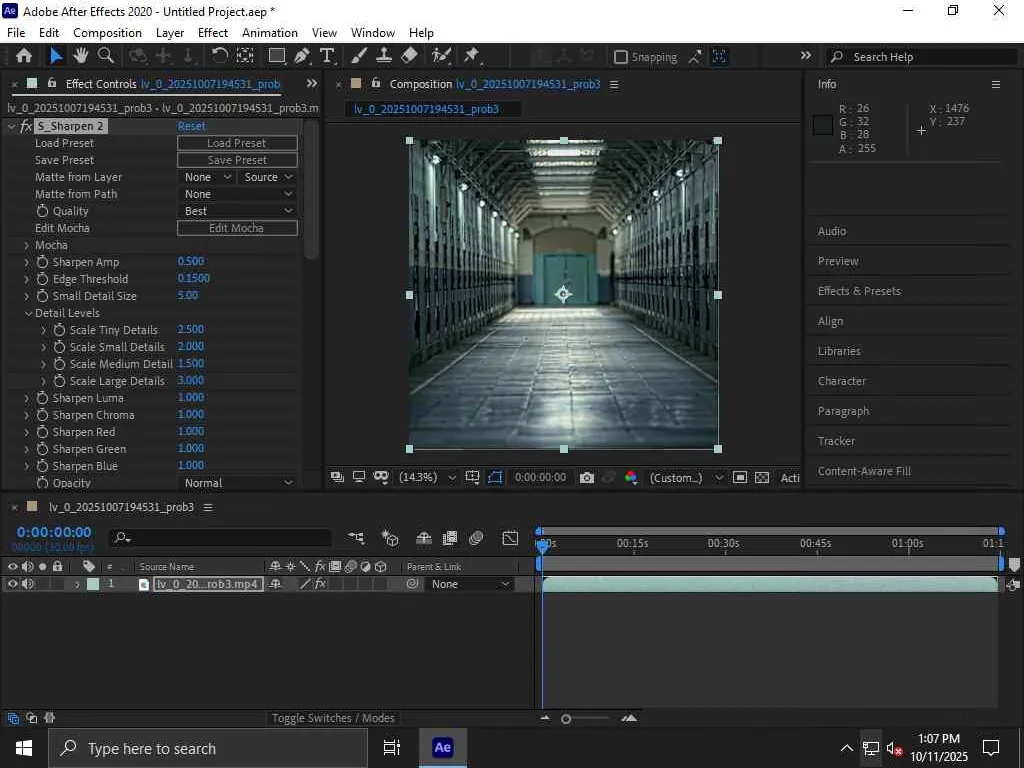Open the Effects & Presets panel
The image size is (1024, 768).
[859, 291]
